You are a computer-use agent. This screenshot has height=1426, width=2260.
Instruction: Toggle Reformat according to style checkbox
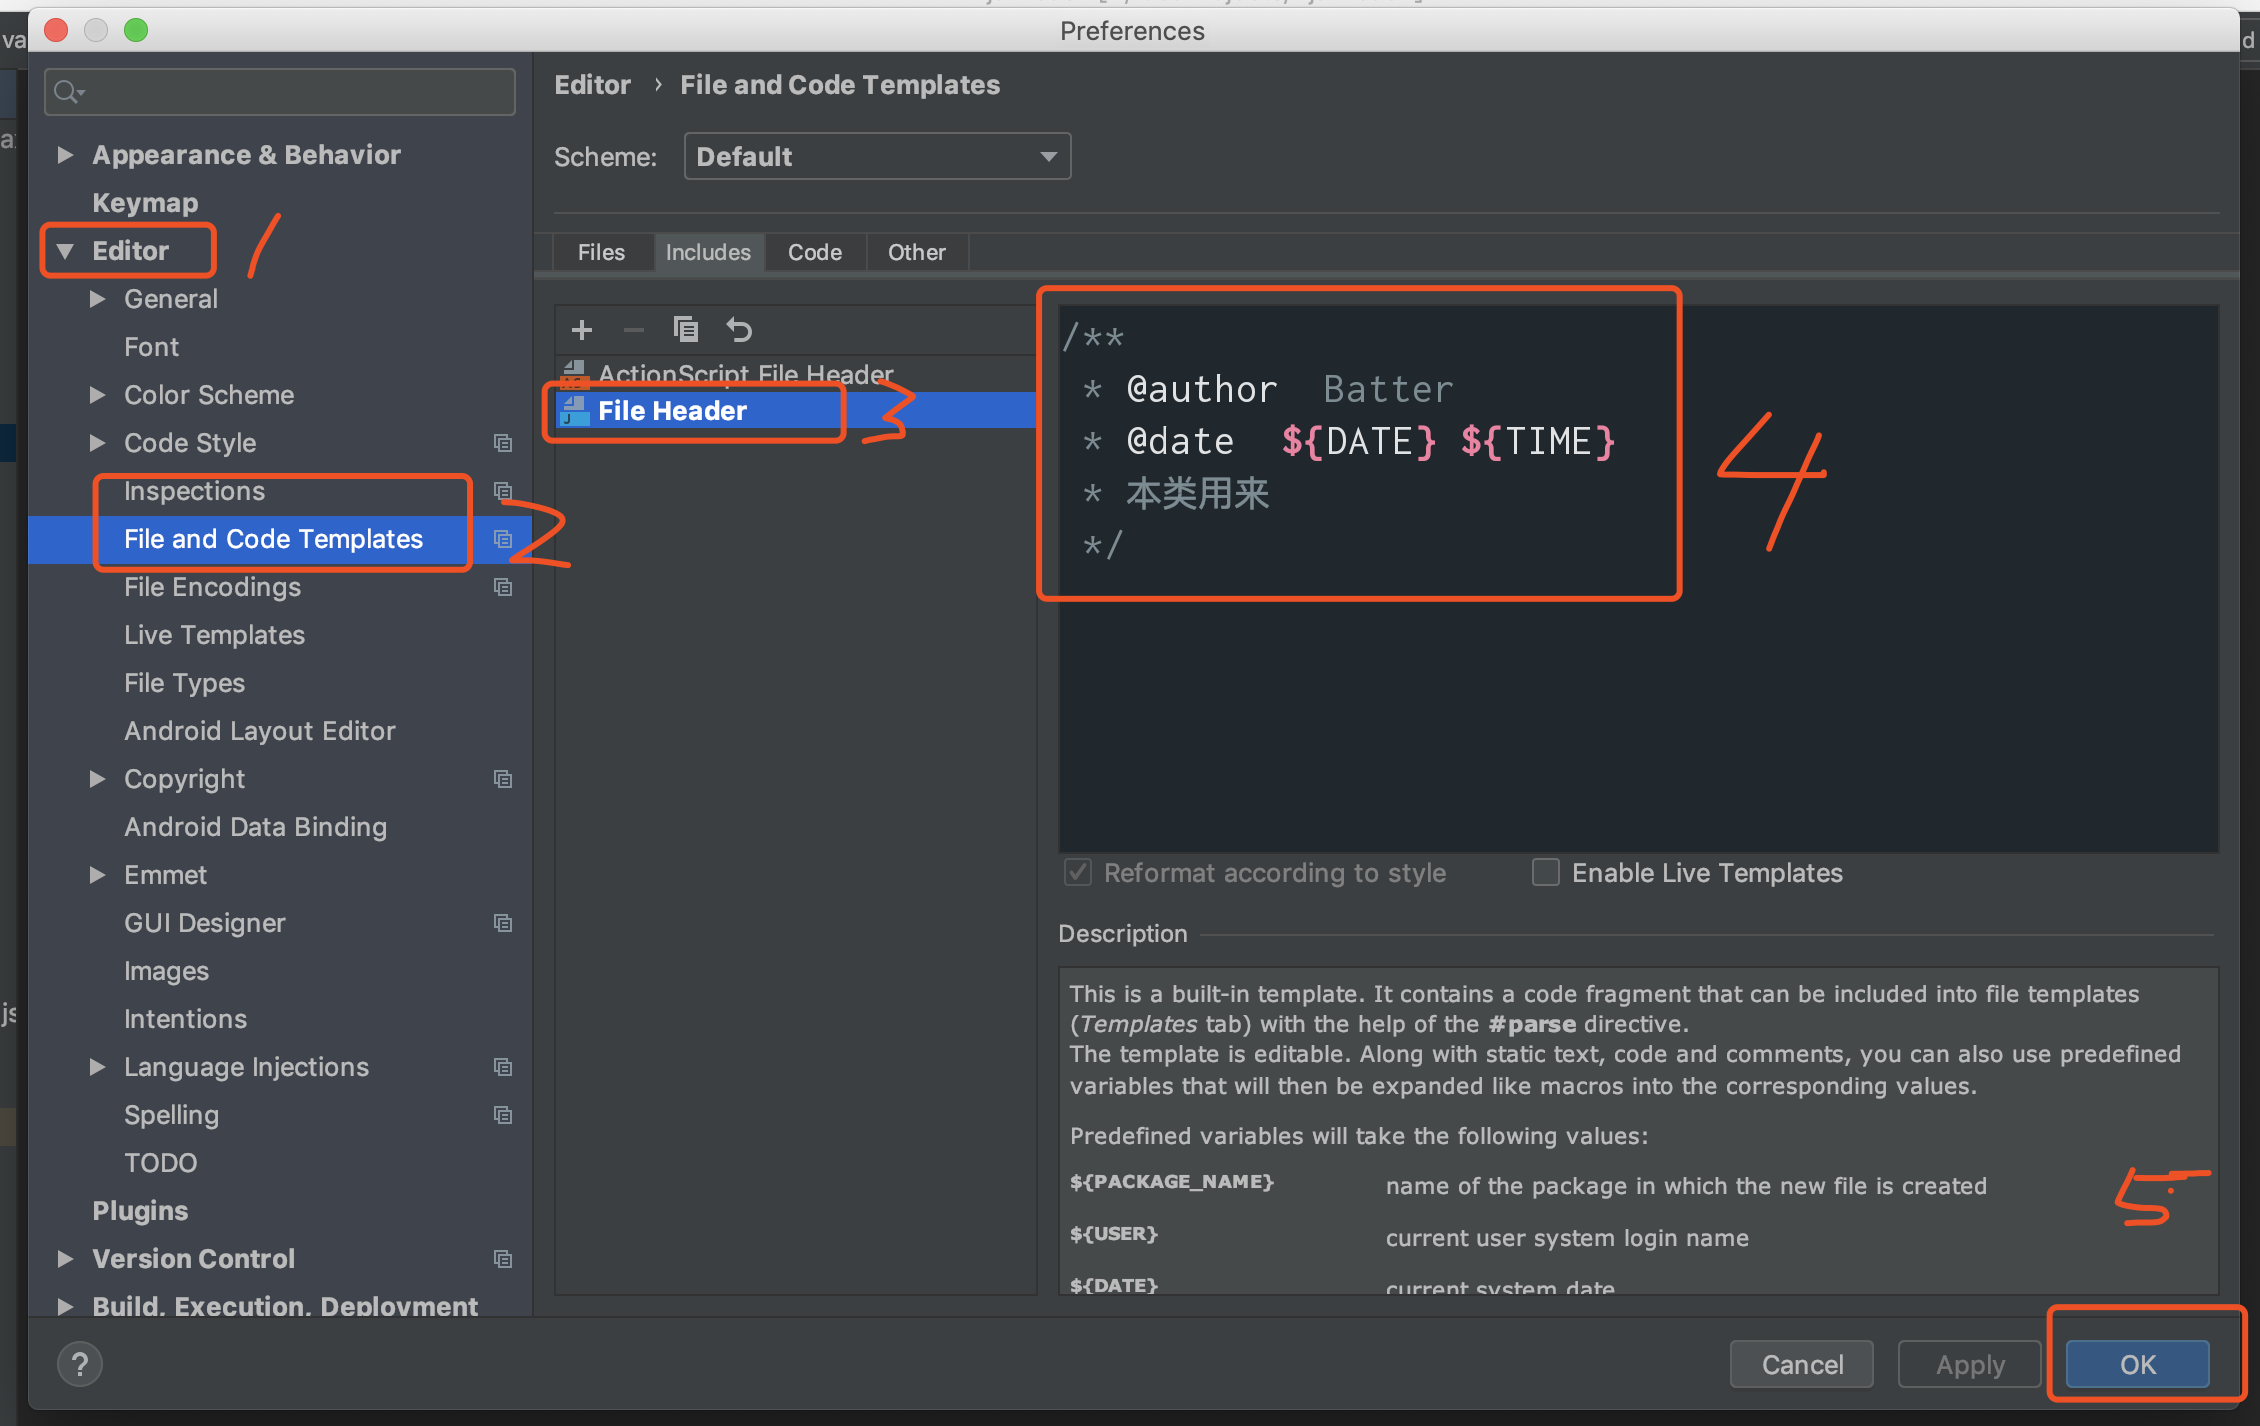1078,872
